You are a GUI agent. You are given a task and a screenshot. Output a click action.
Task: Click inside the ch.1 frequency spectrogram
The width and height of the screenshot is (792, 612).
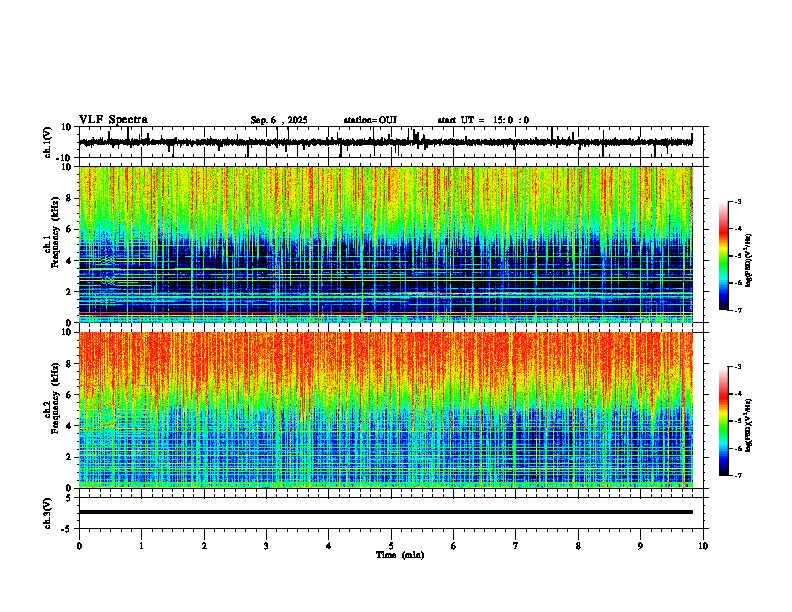tap(385, 244)
